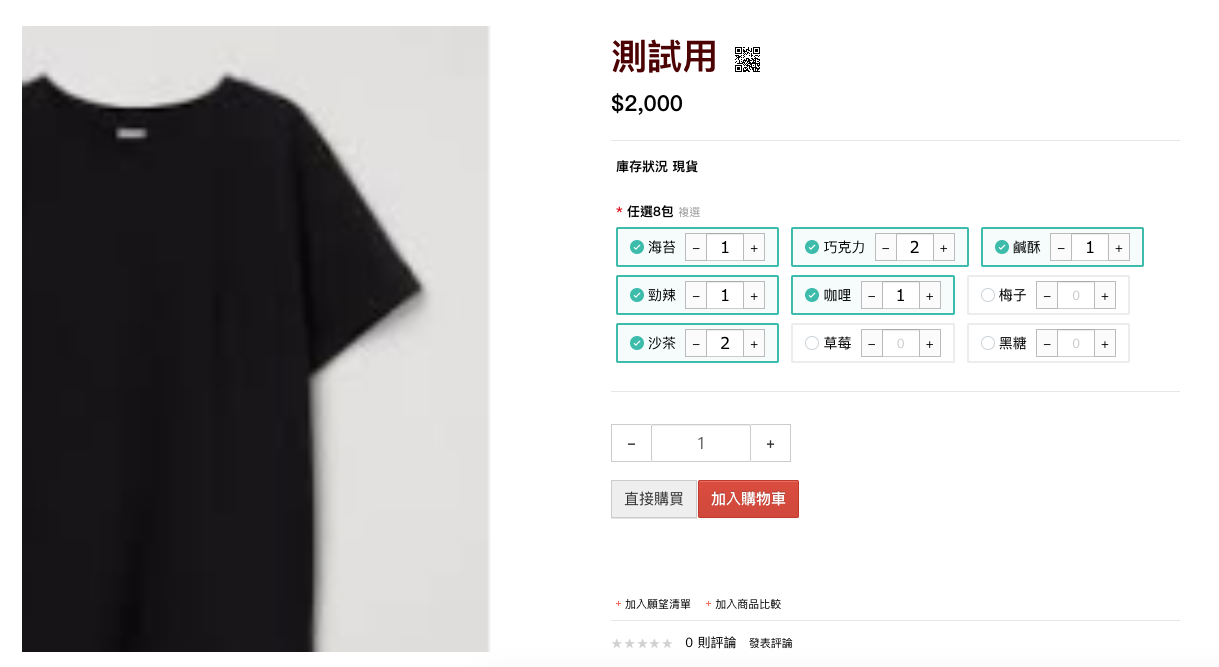Increase 鹹酥 quantity with plus icon
Viewport: 1219px width, 667px height.
[x=1119, y=247]
